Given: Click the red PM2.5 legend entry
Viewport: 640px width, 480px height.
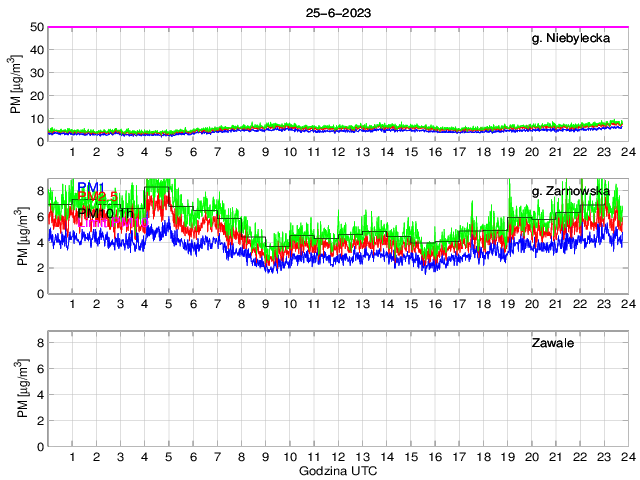Looking at the screenshot, I should pyautogui.click(x=97, y=197).
